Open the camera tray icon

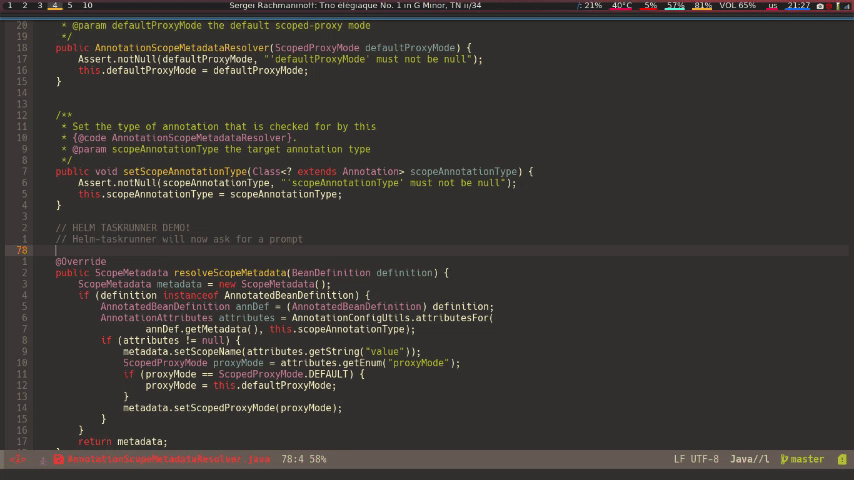click(x=820, y=5)
